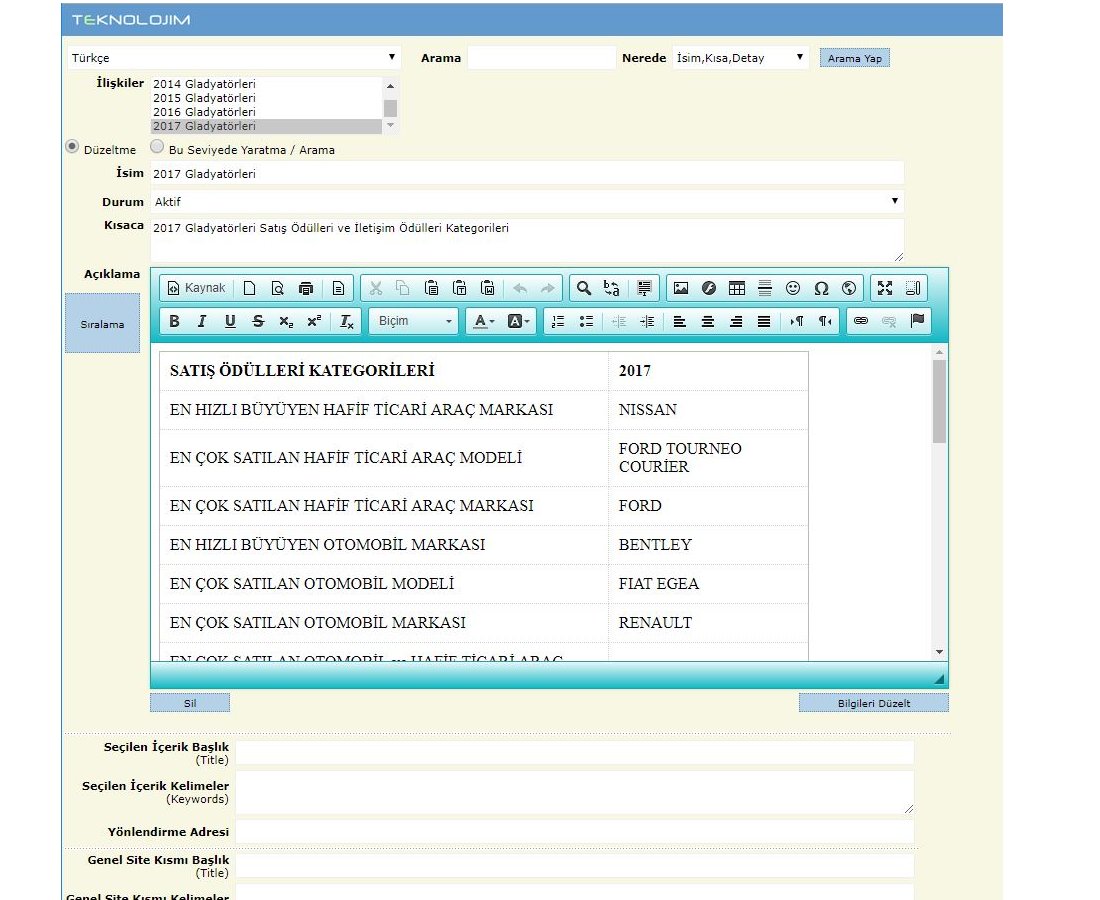Toggle bold formatting
The height and width of the screenshot is (900, 1100).
(175, 321)
